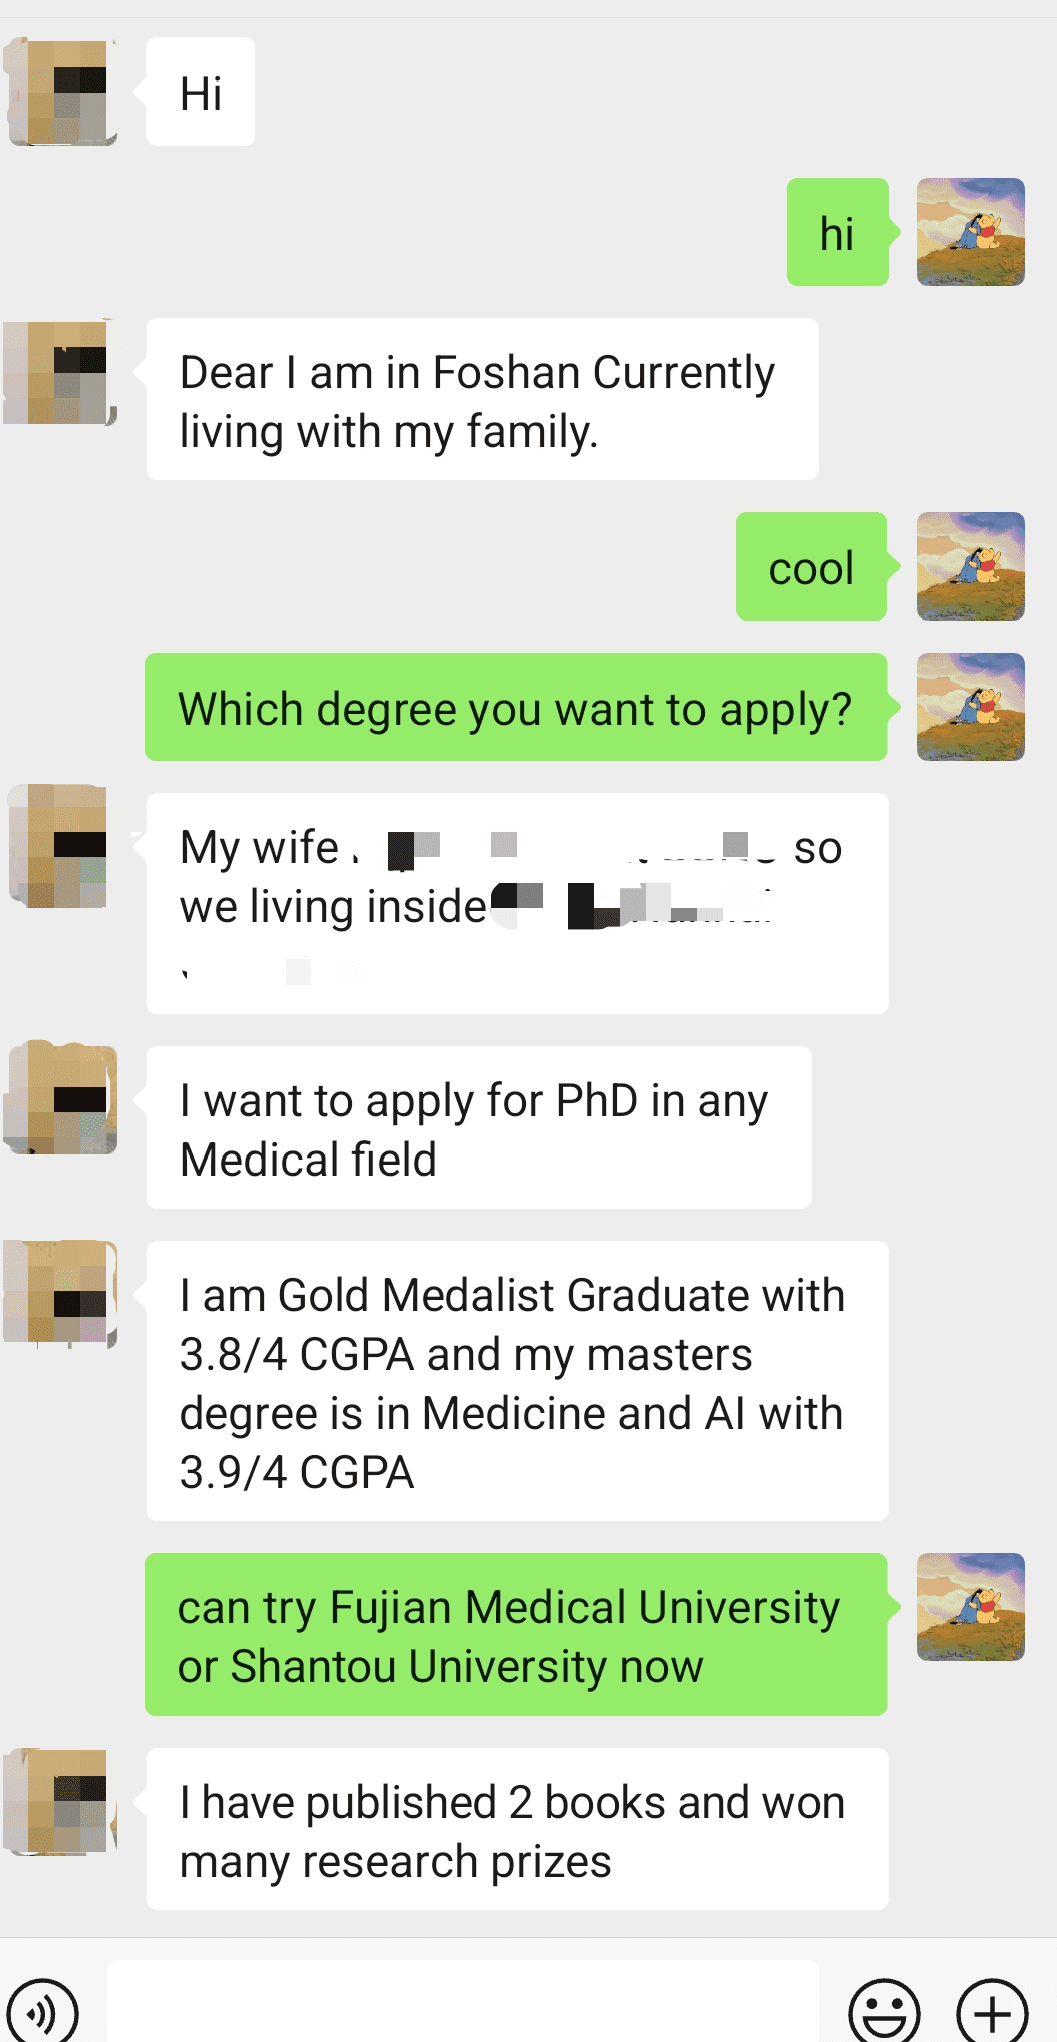Tap avatar beside Fujian Medical University message
The width and height of the screenshot is (1057, 2042).
970,1607
